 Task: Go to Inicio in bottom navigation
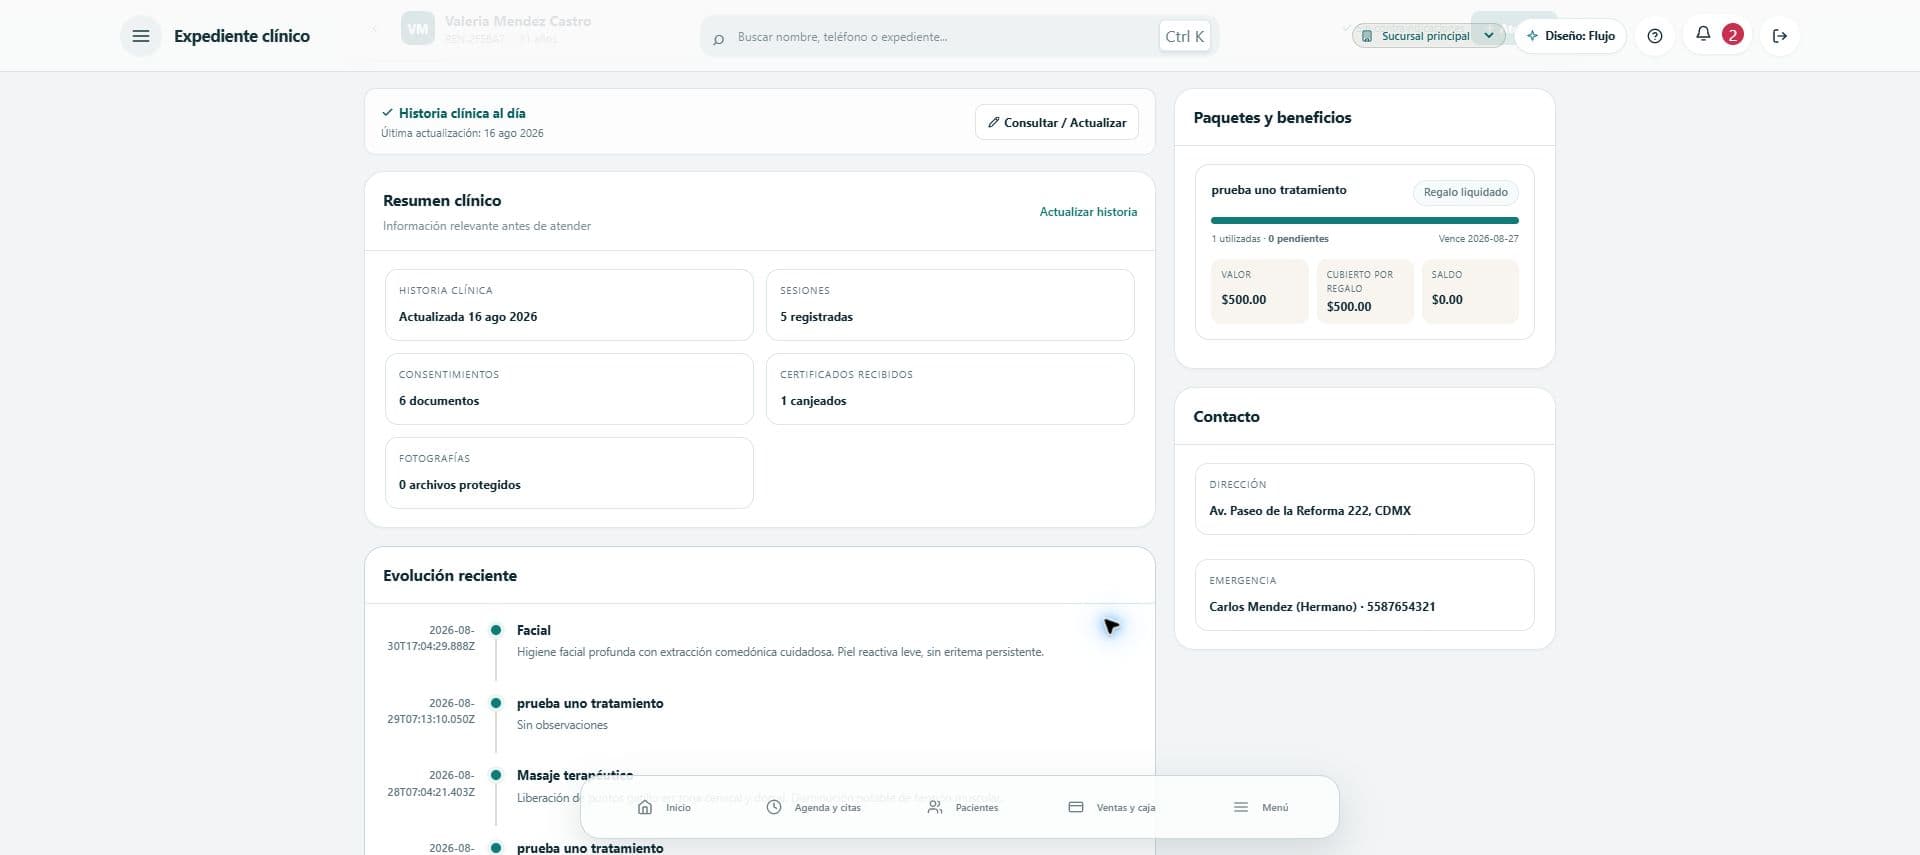point(665,807)
